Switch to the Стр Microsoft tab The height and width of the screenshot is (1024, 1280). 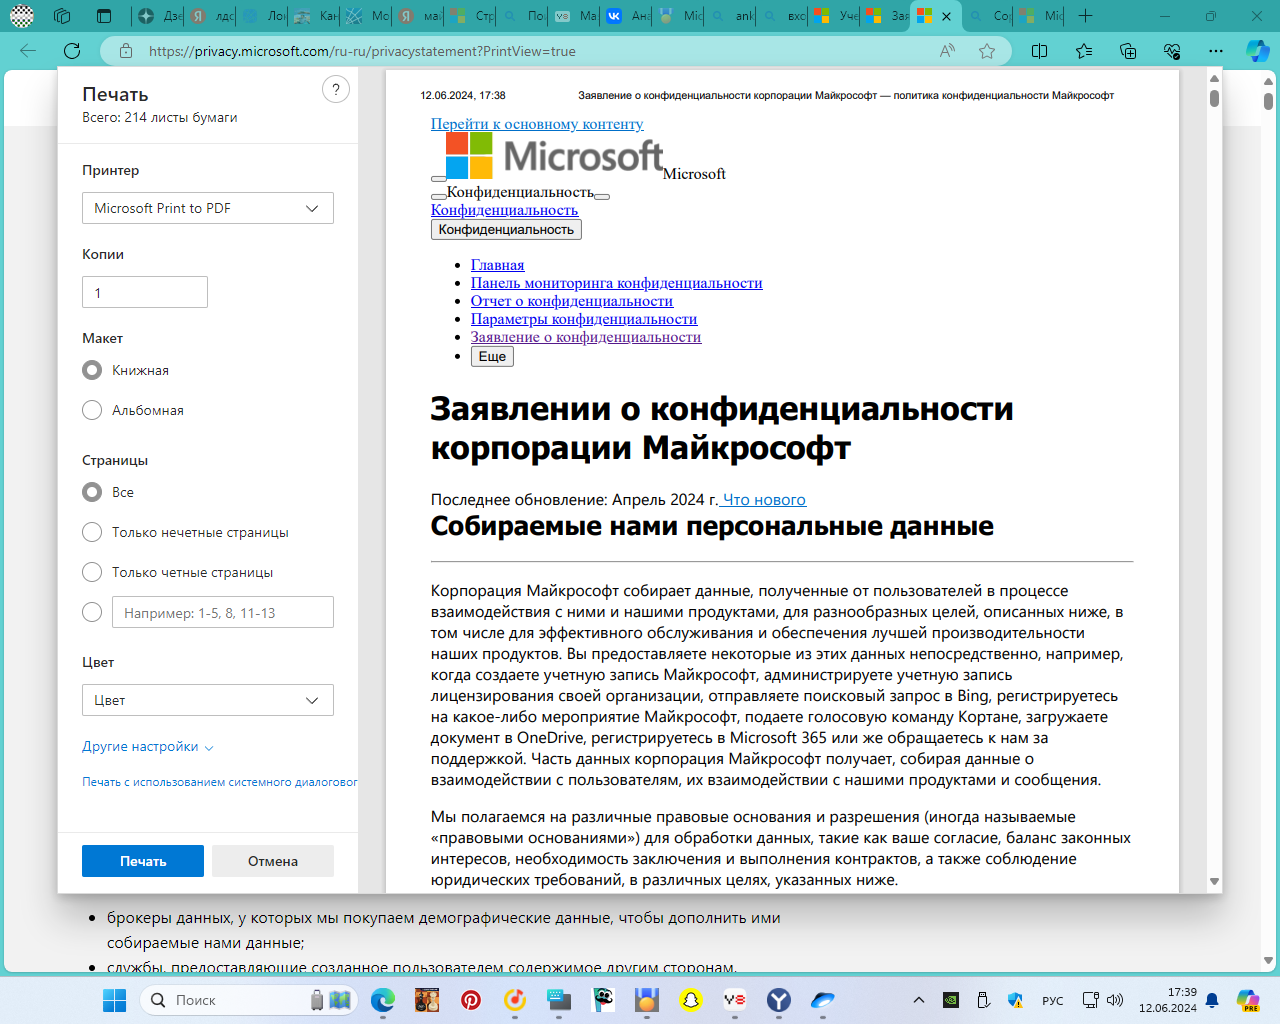470,16
